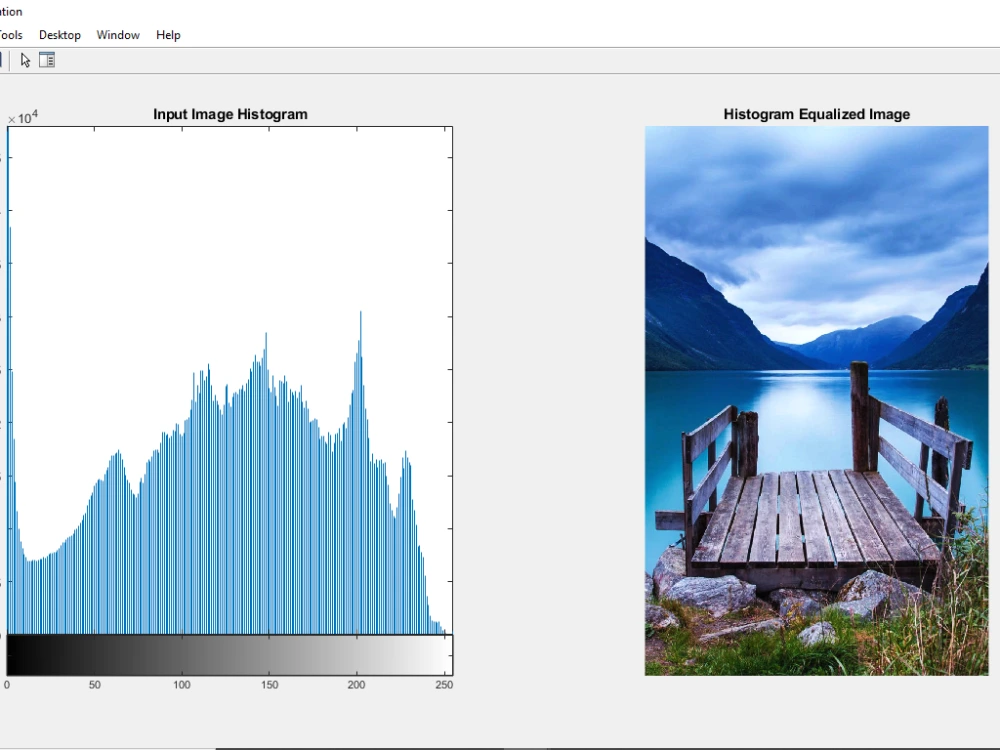Select the Edit Plot arrow tool

pos(24,59)
